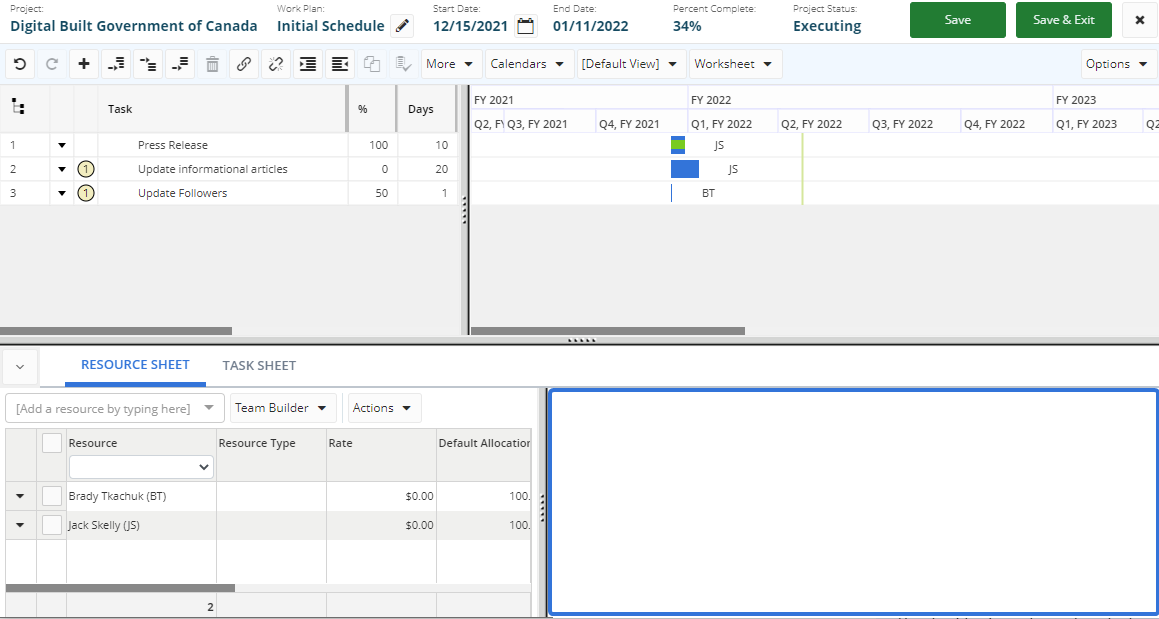Open the Calendars dropdown

coord(530,64)
